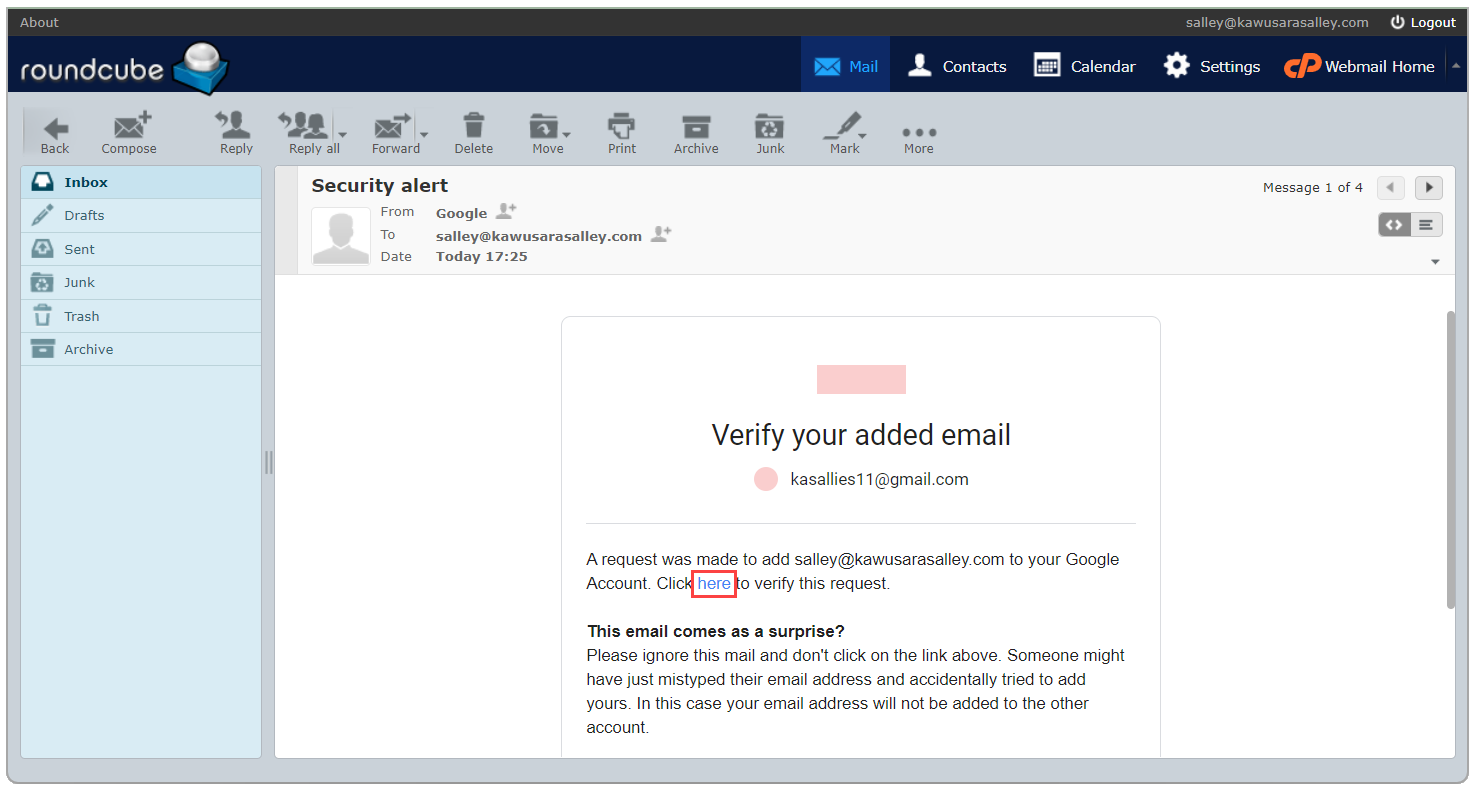Click the 'Message 1 of 4' counter
Image resolution: width=1474 pixels, height=790 pixels.
pyautogui.click(x=1313, y=187)
